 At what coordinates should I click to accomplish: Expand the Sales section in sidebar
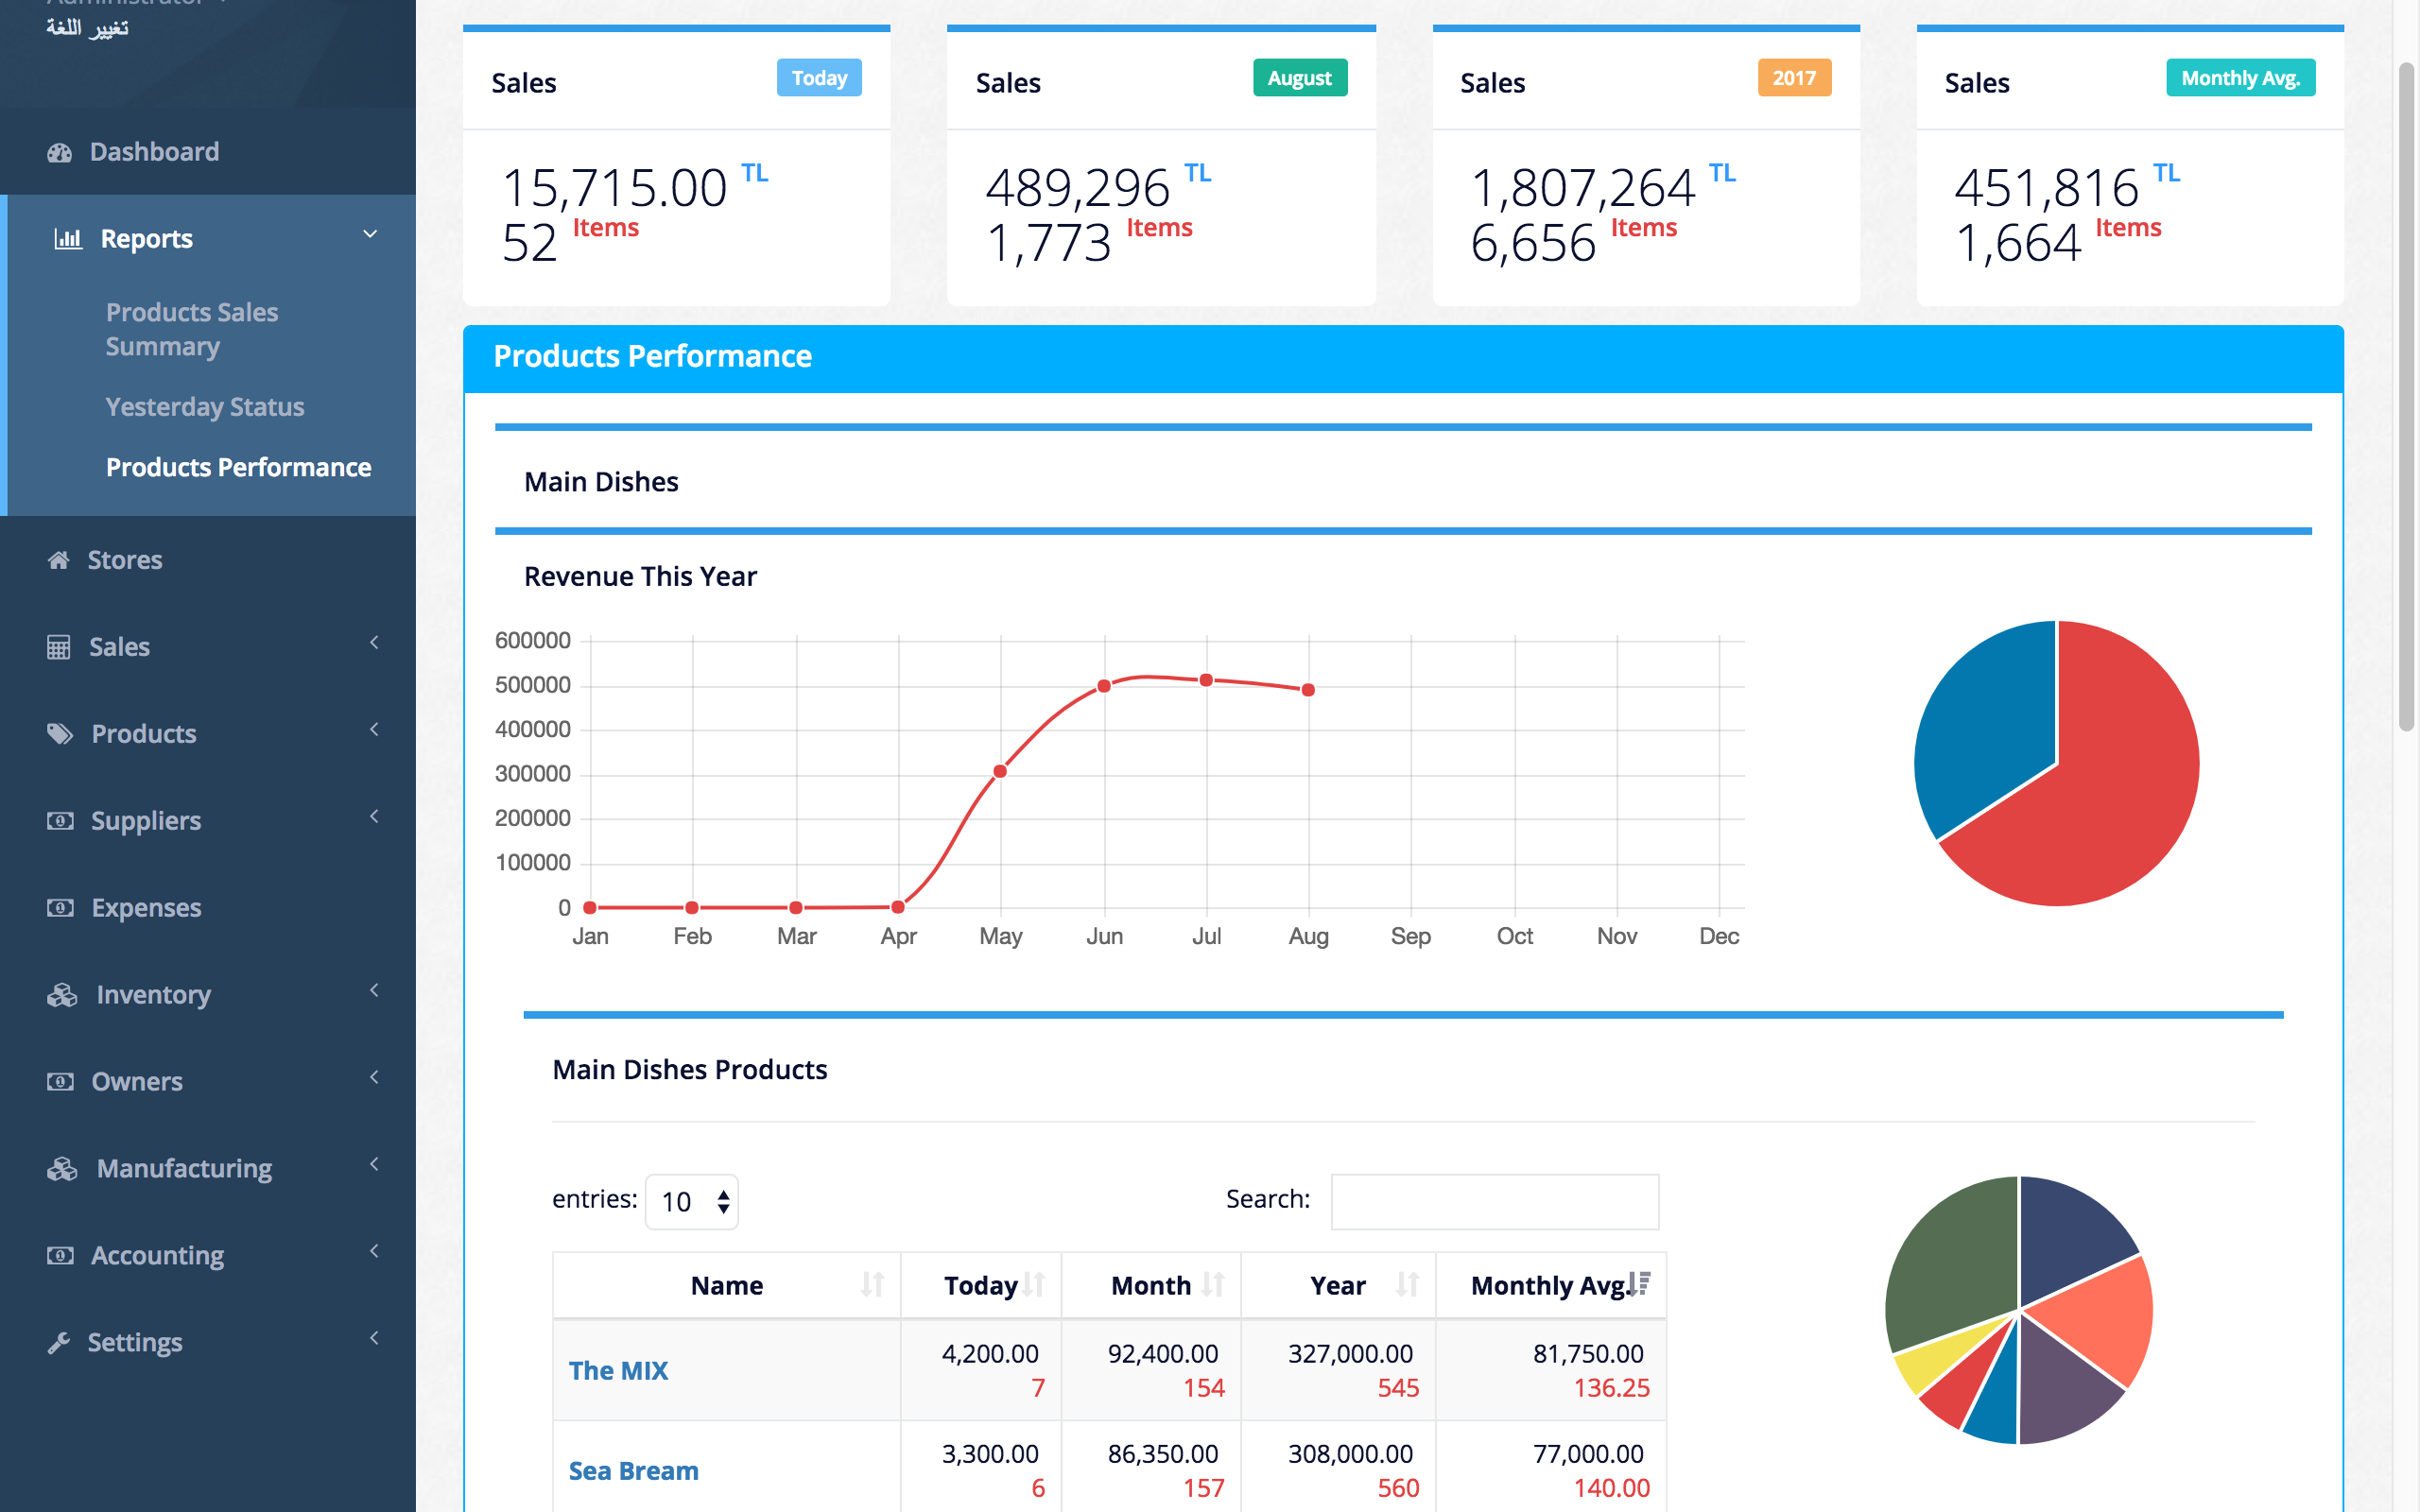pos(209,646)
